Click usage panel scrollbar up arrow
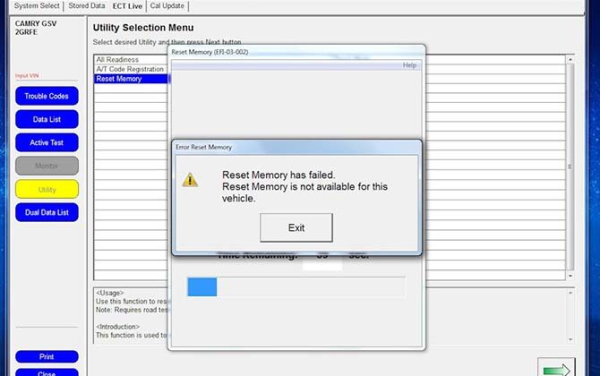Screen dimensions: 600x376 pos(570,293)
